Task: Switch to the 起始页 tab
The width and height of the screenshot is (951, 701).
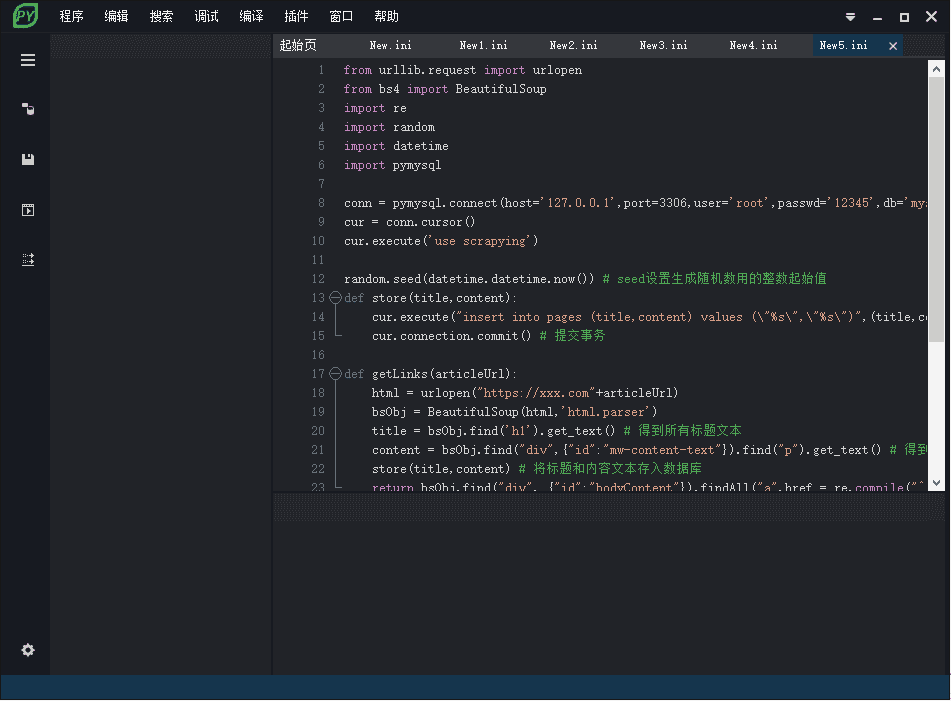Action: (x=298, y=45)
